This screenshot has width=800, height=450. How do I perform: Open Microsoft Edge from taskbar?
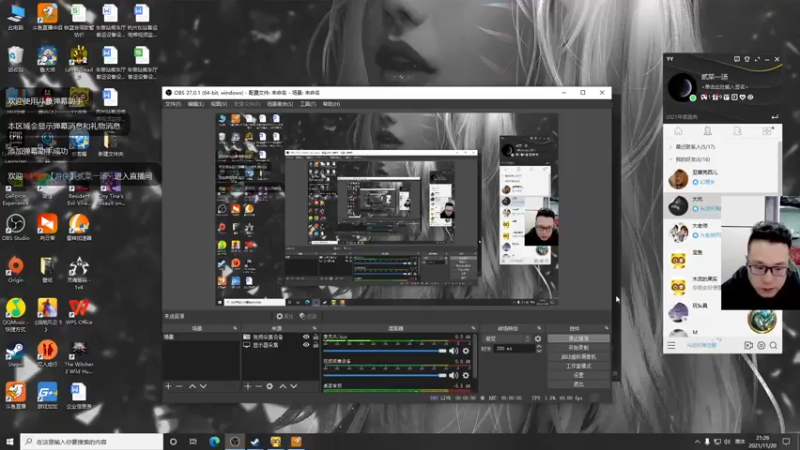pyautogui.click(x=214, y=441)
